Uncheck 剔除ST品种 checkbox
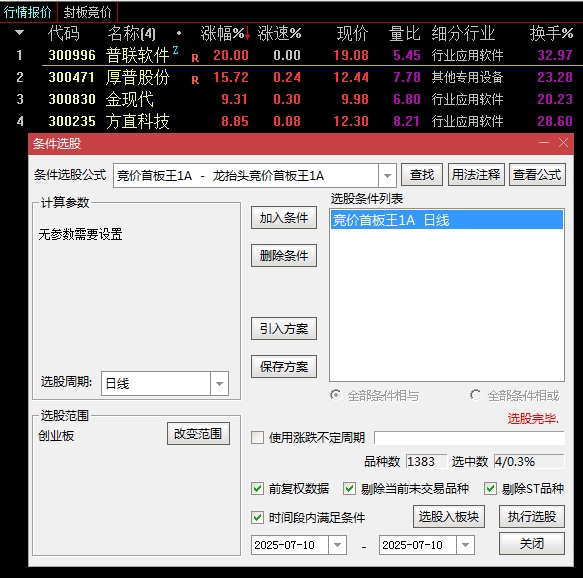The height and width of the screenshot is (578, 583). (x=490, y=488)
